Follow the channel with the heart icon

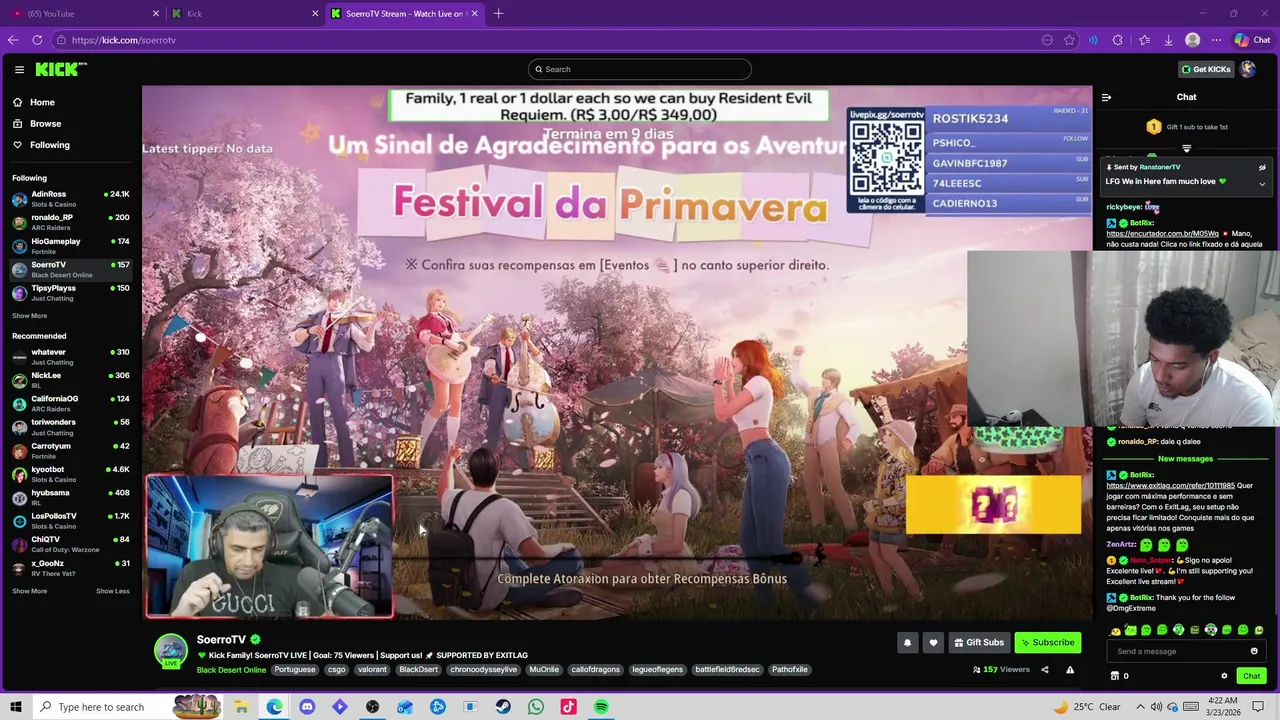933,643
